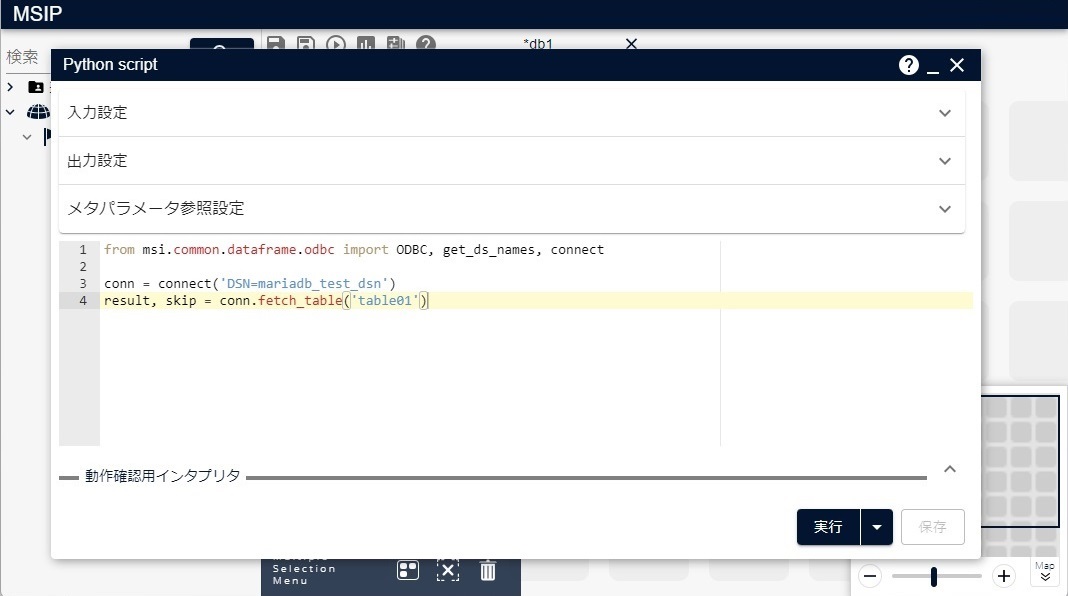Viewport: 1068px width, 596px height.
Task: Click the 出力設定 label text
Action: tap(97, 161)
